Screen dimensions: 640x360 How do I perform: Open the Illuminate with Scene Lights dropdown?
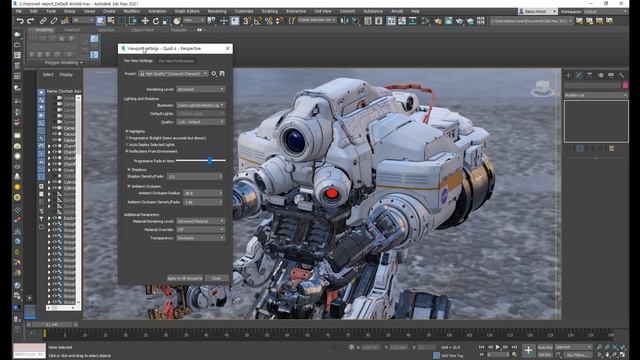pyautogui.click(x=200, y=105)
